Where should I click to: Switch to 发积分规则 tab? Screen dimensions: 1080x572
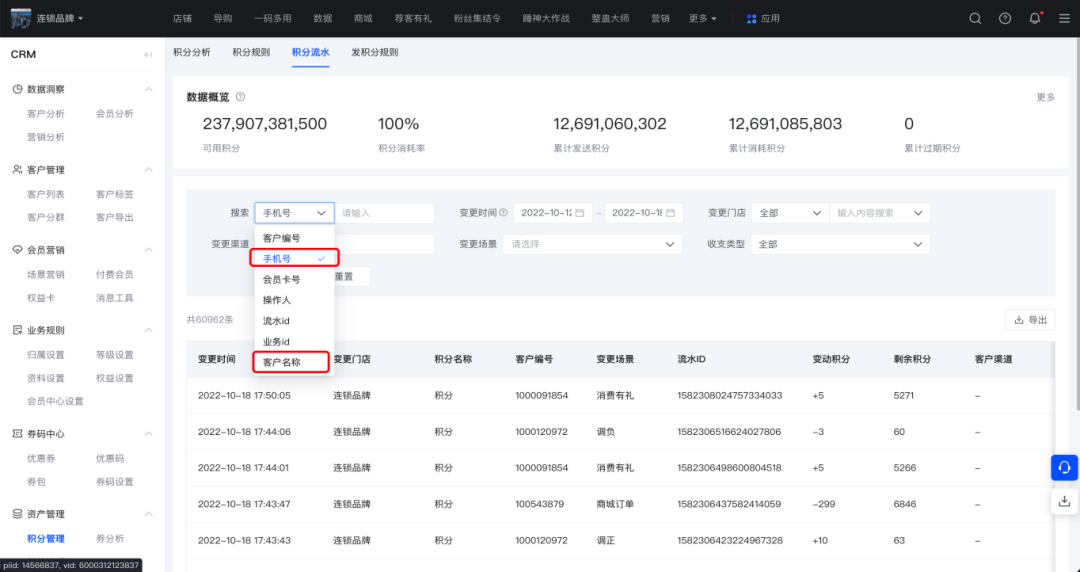[375, 52]
